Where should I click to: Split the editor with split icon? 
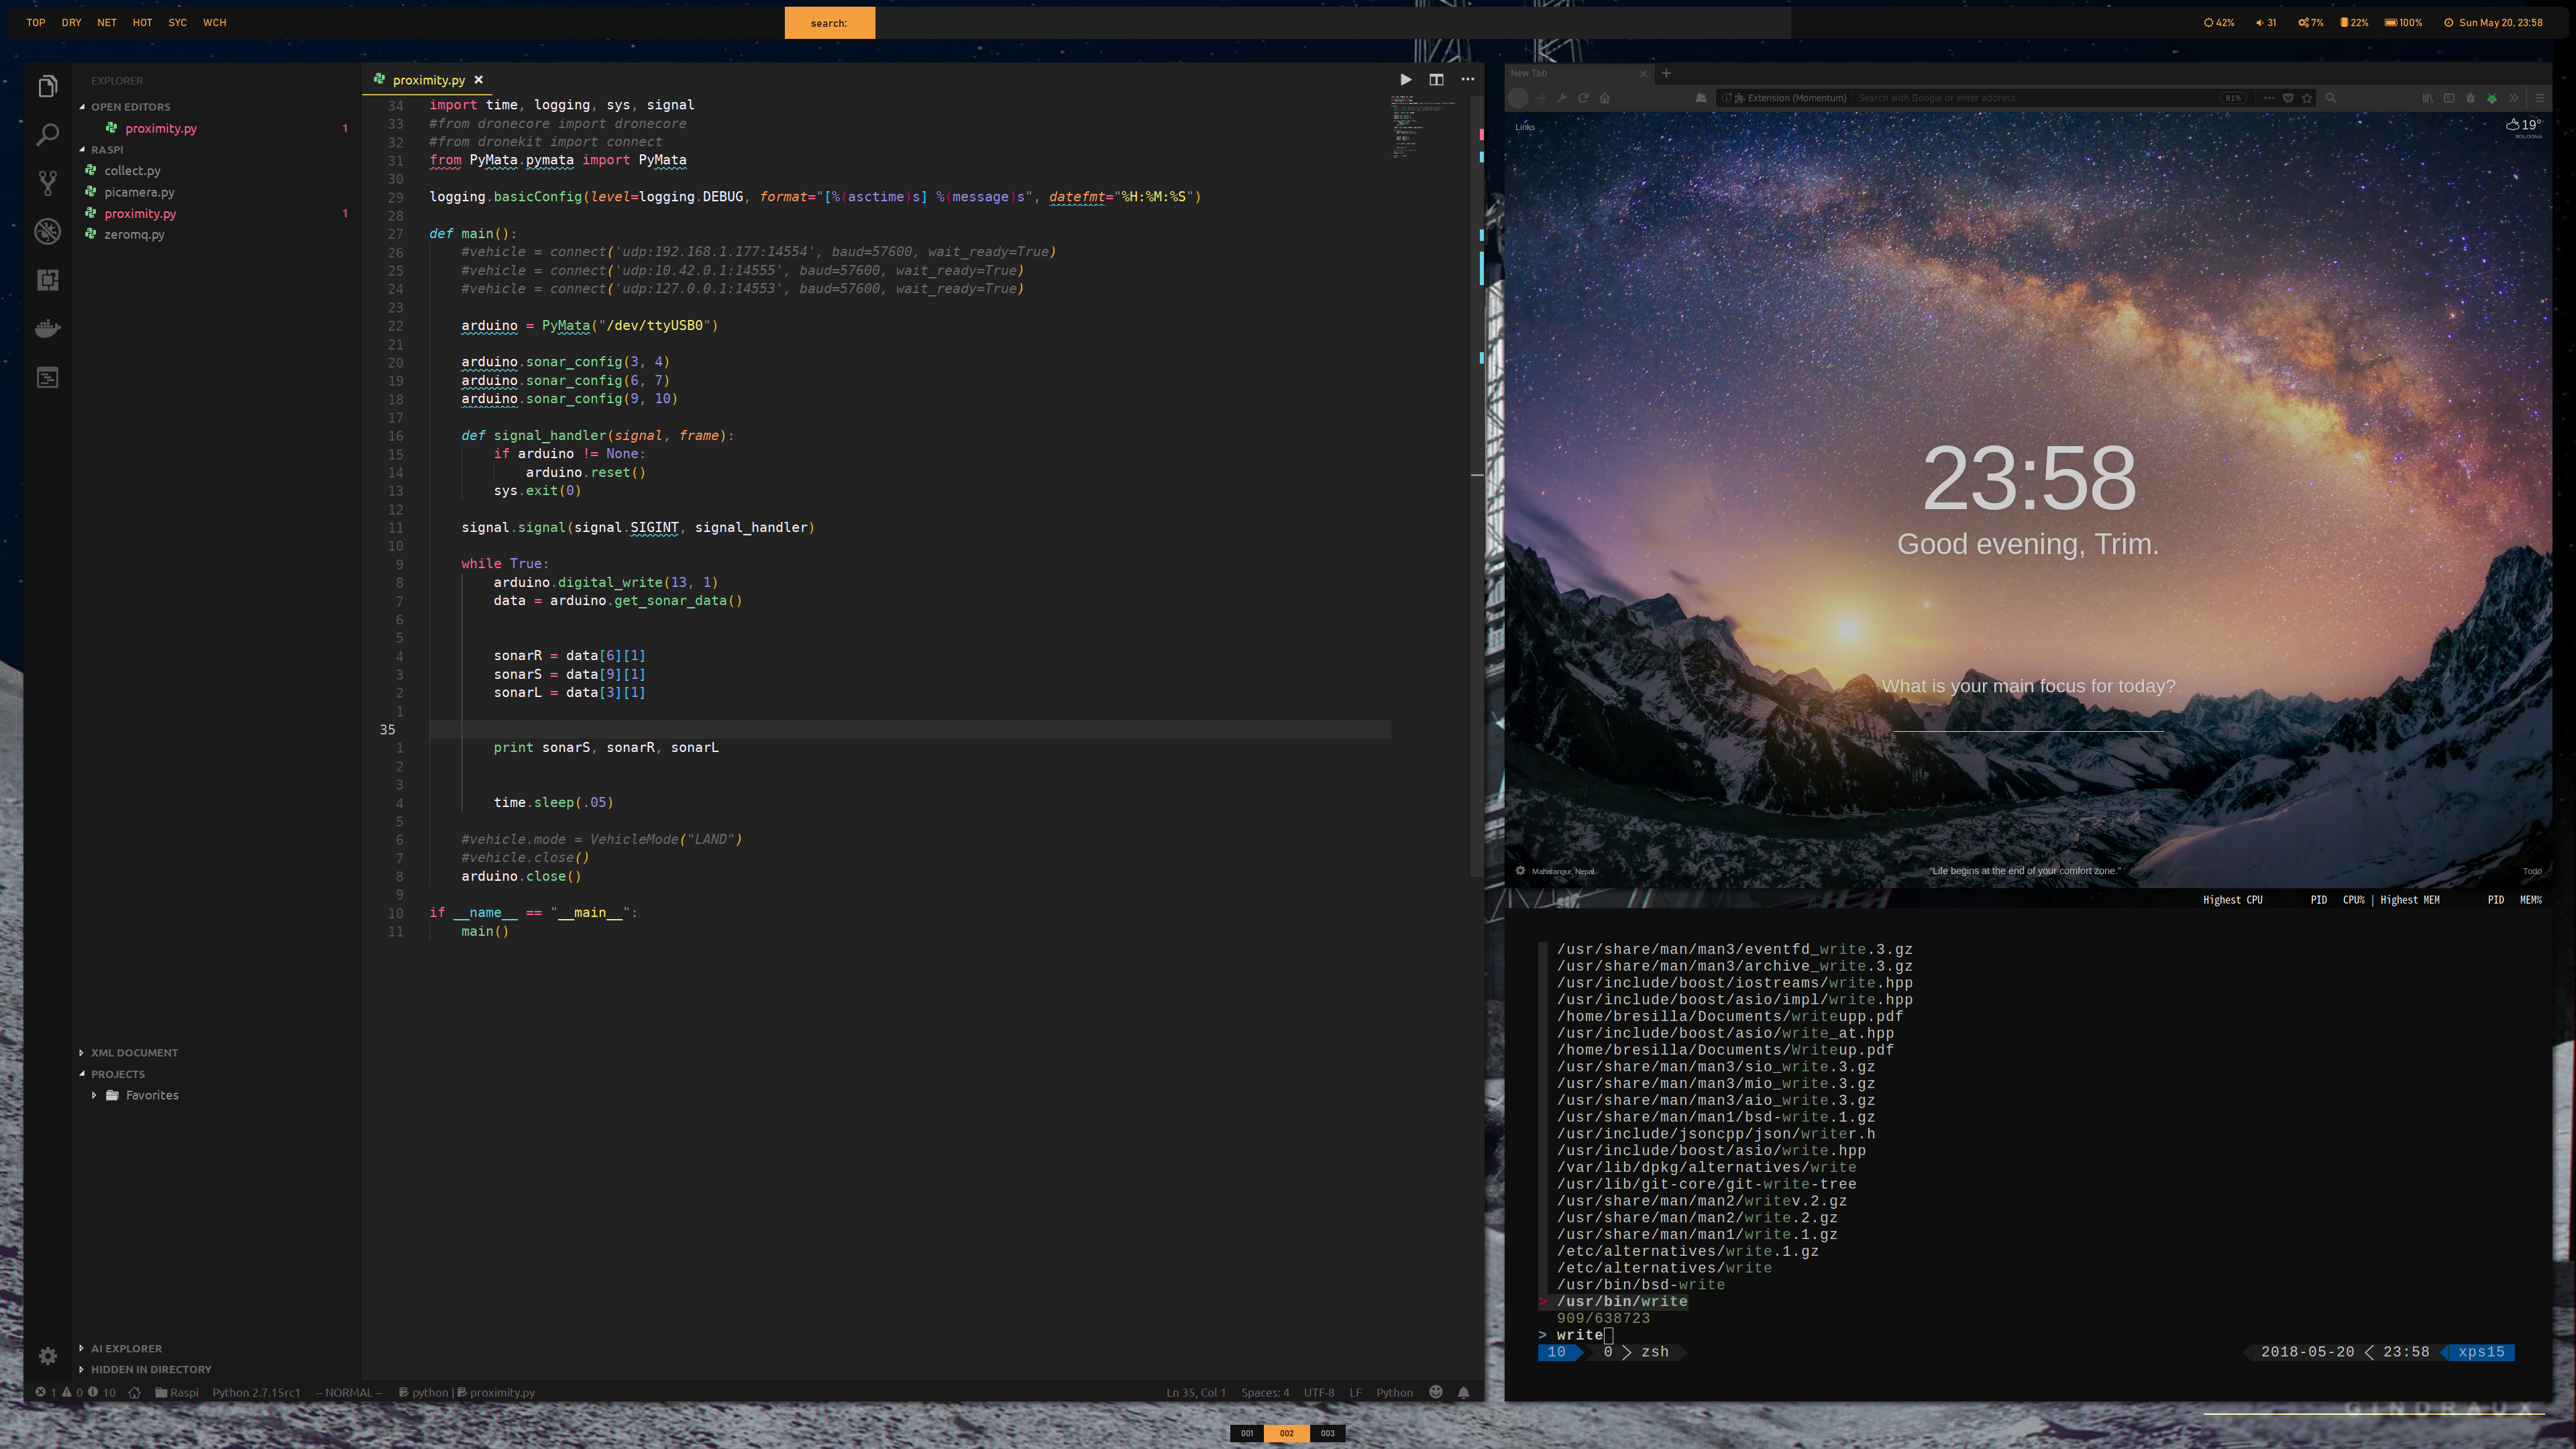(x=1436, y=80)
